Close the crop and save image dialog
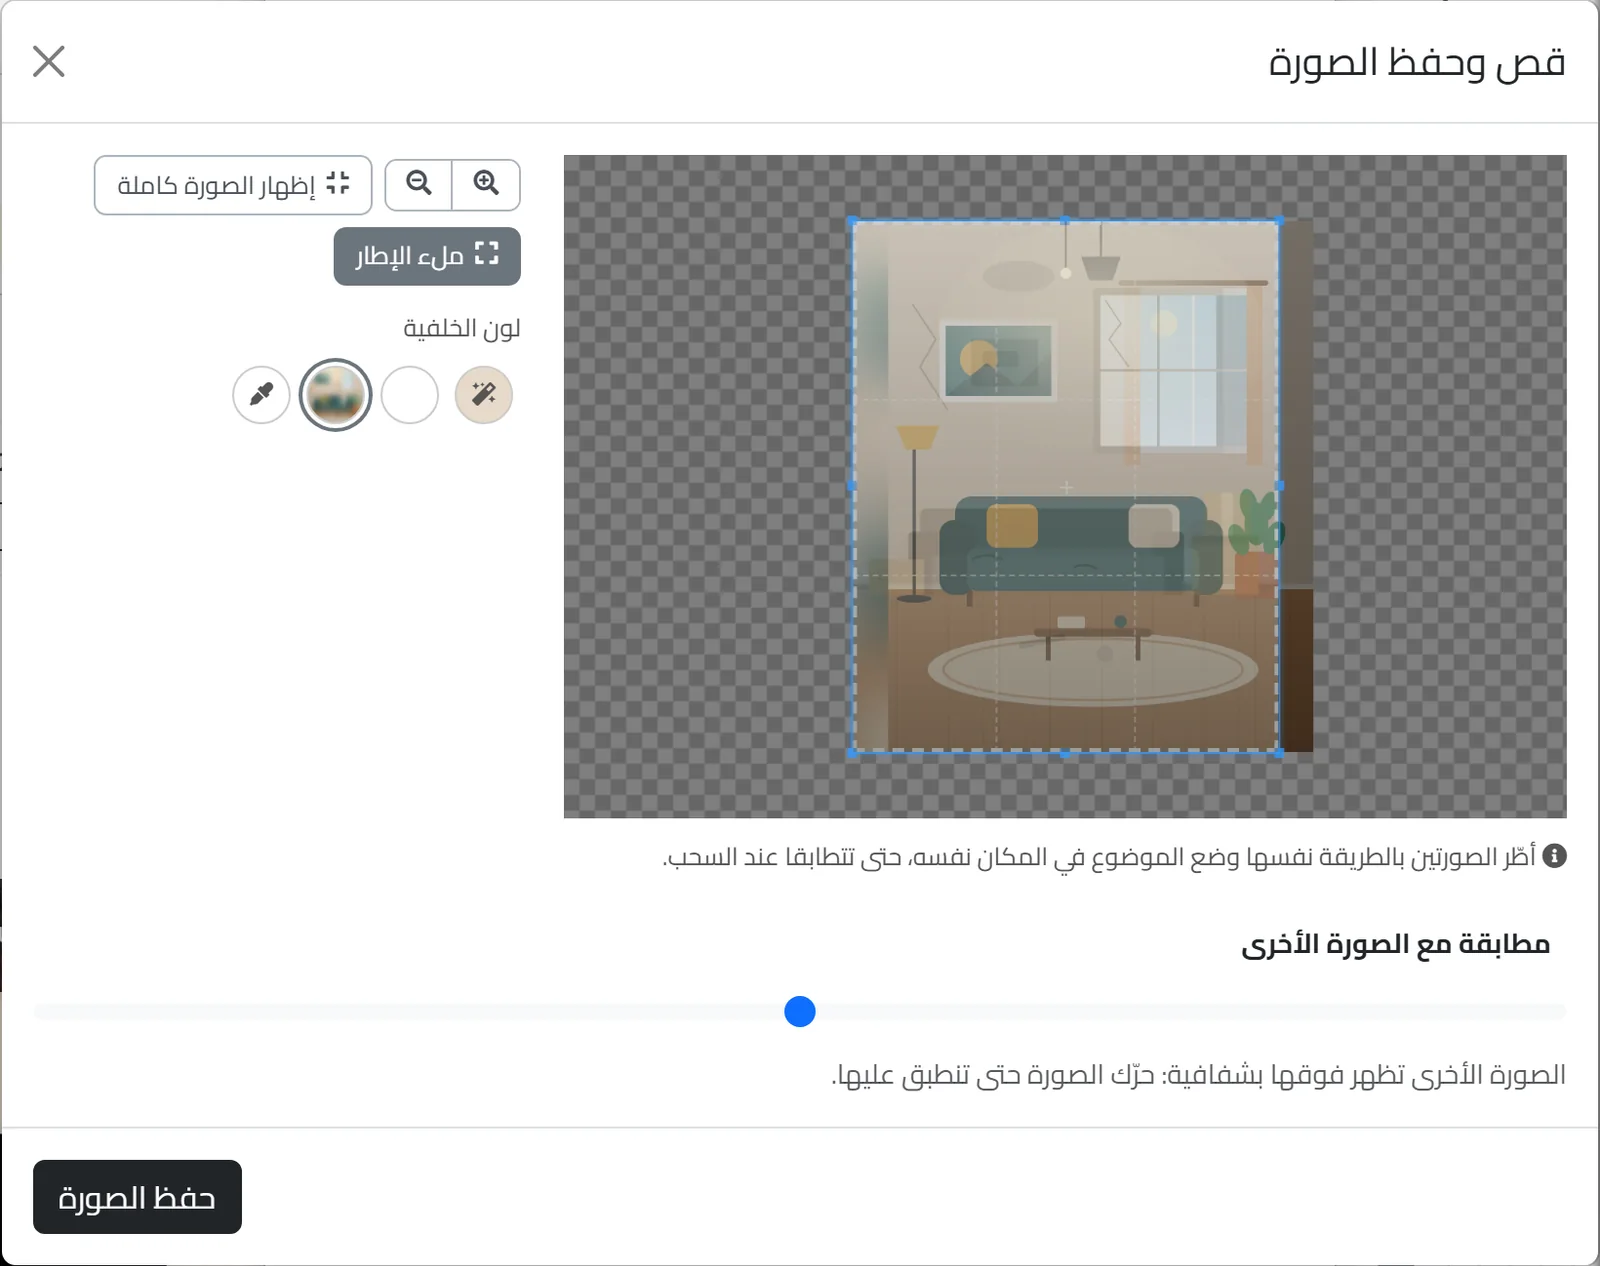 coord(48,61)
